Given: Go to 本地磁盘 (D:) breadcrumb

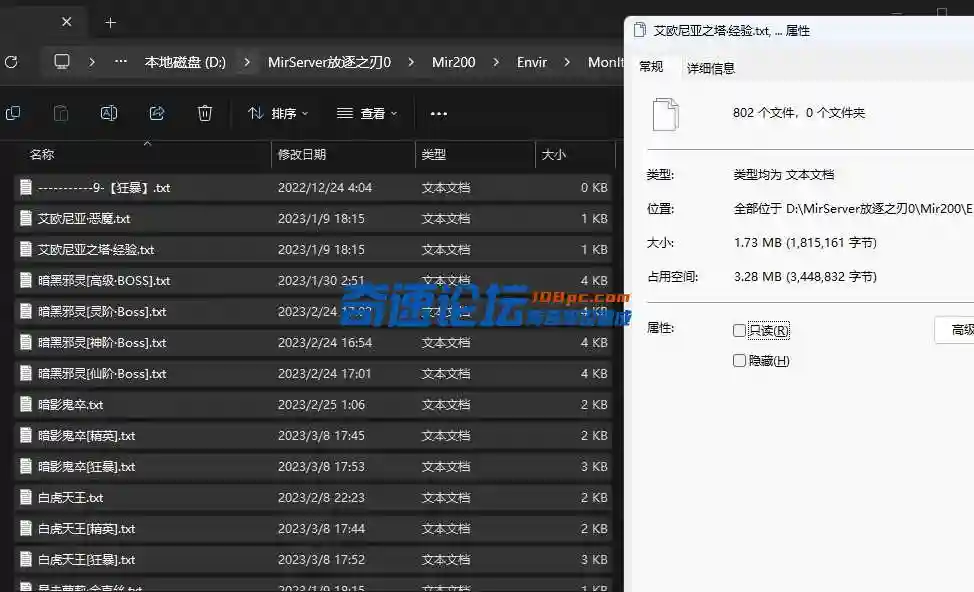Looking at the screenshot, I should click(185, 62).
